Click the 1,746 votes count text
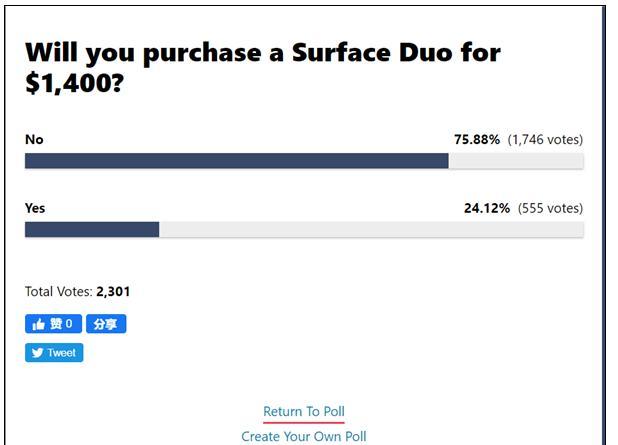 pyautogui.click(x=545, y=140)
